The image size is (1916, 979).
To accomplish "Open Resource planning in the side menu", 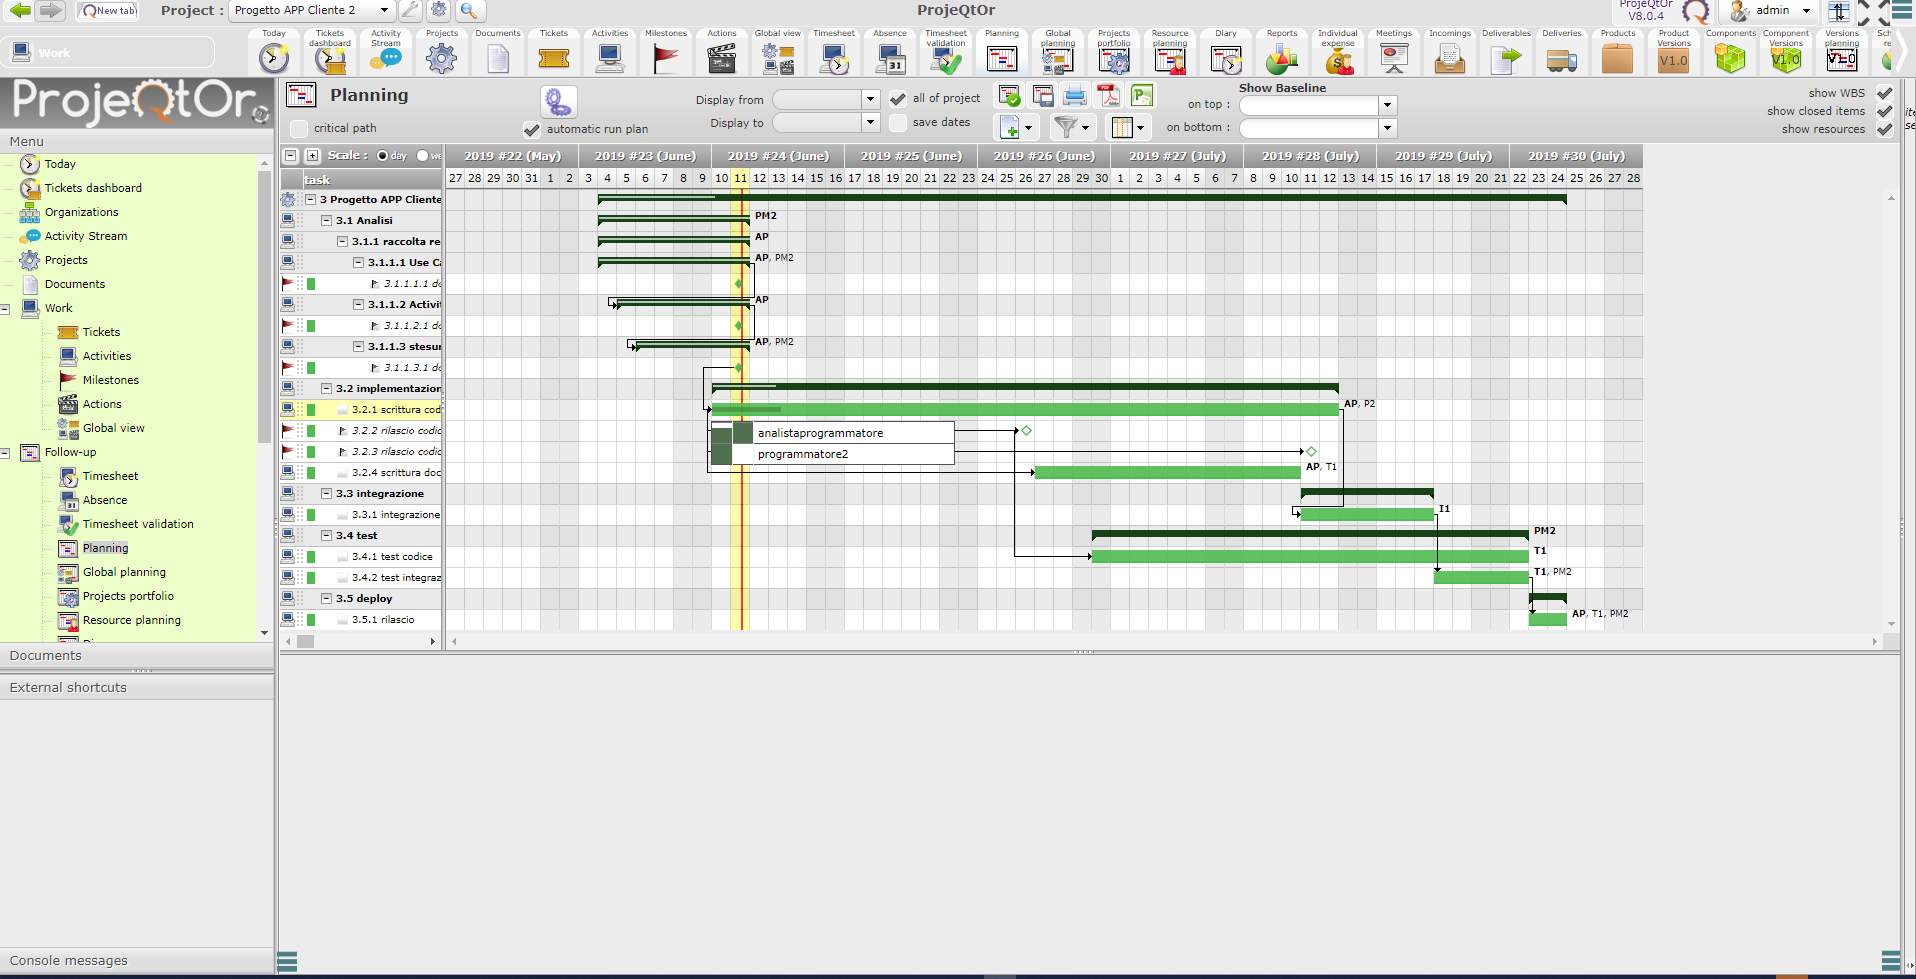I will click(131, 620).
